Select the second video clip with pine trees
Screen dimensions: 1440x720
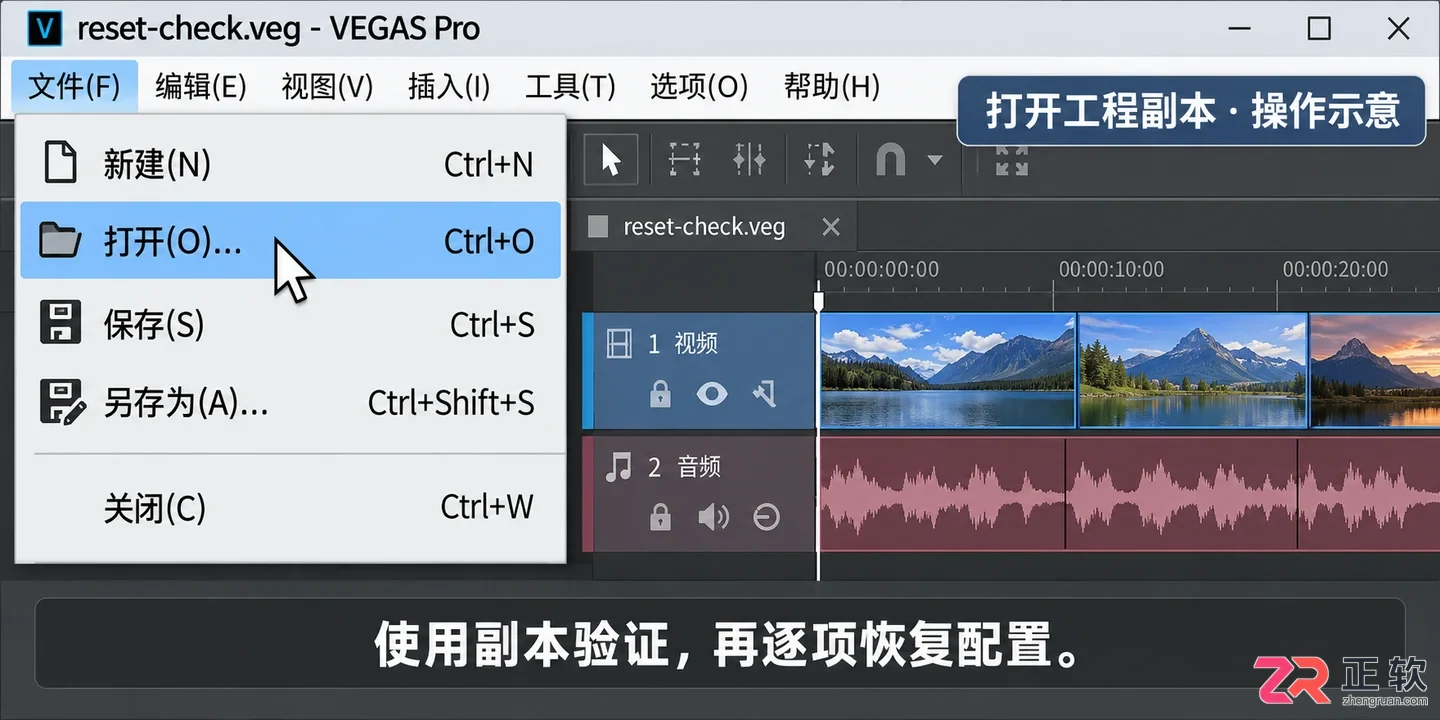click(1193, 370)
